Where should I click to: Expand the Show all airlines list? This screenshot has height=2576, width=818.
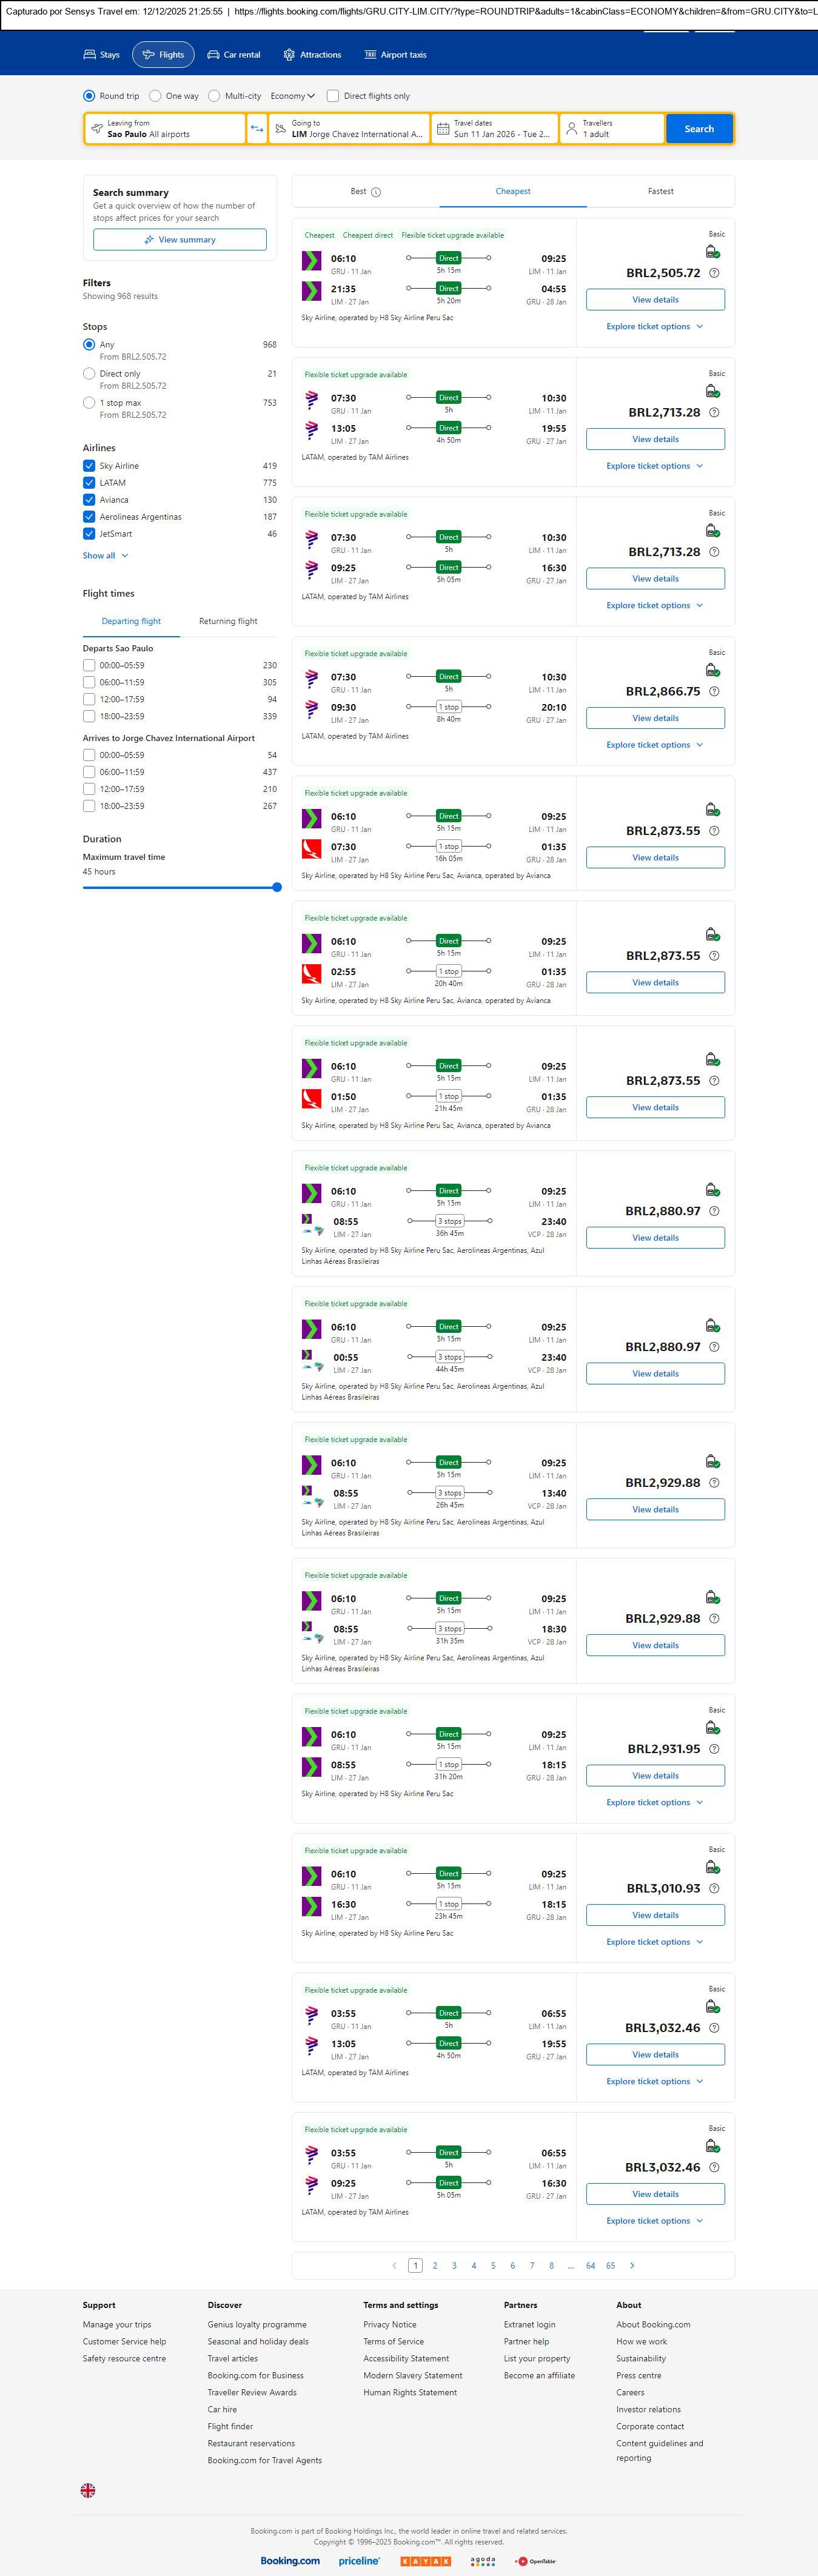[105, 556]
